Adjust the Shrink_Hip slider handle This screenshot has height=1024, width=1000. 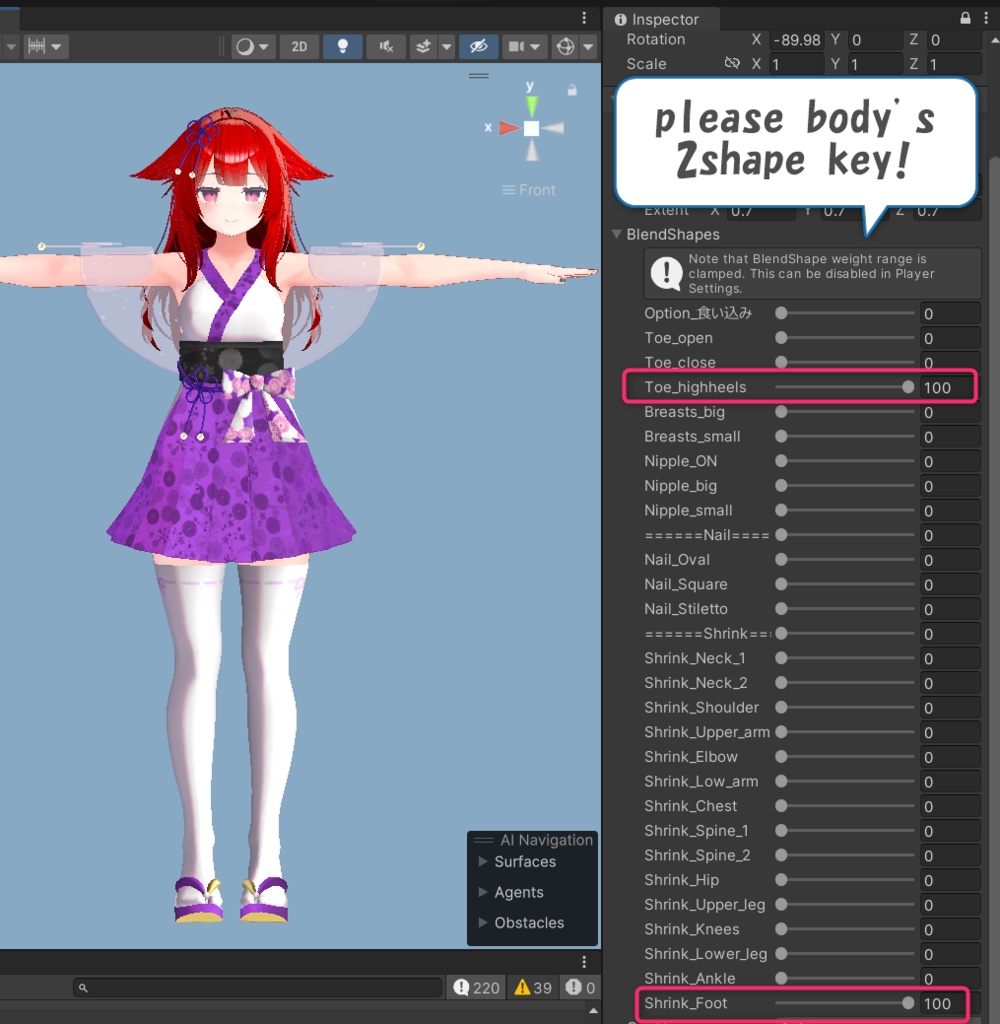tap(781, 880)
